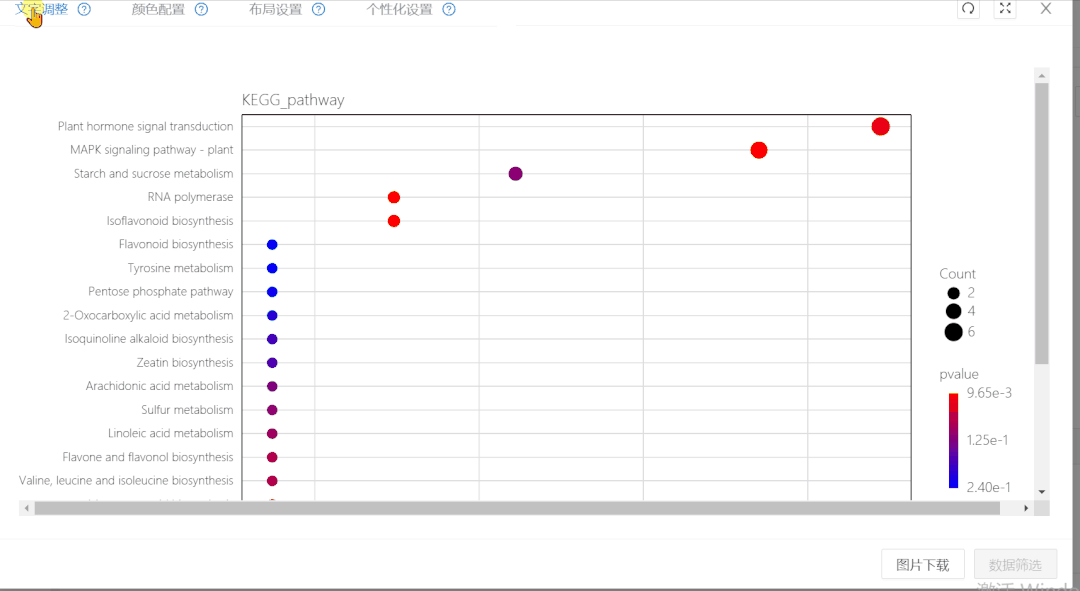
Task: Click the horizontal scrollbar left arrow
Action: pos(27,508)
